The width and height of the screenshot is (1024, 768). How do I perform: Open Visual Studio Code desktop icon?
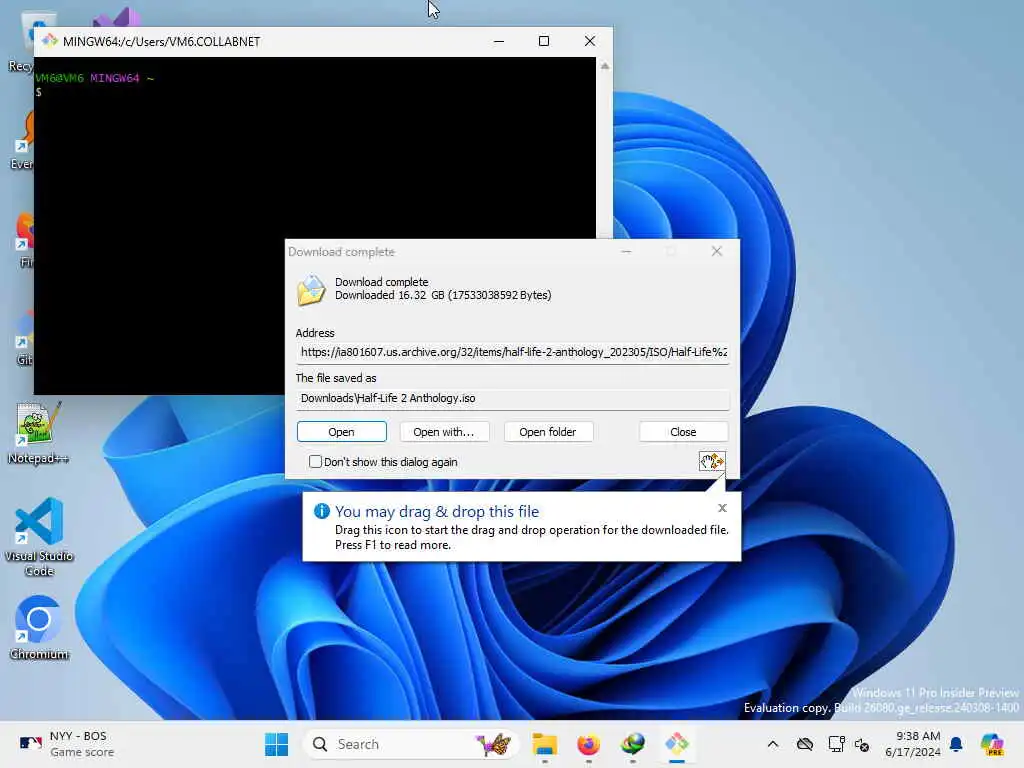coord(39,537)
